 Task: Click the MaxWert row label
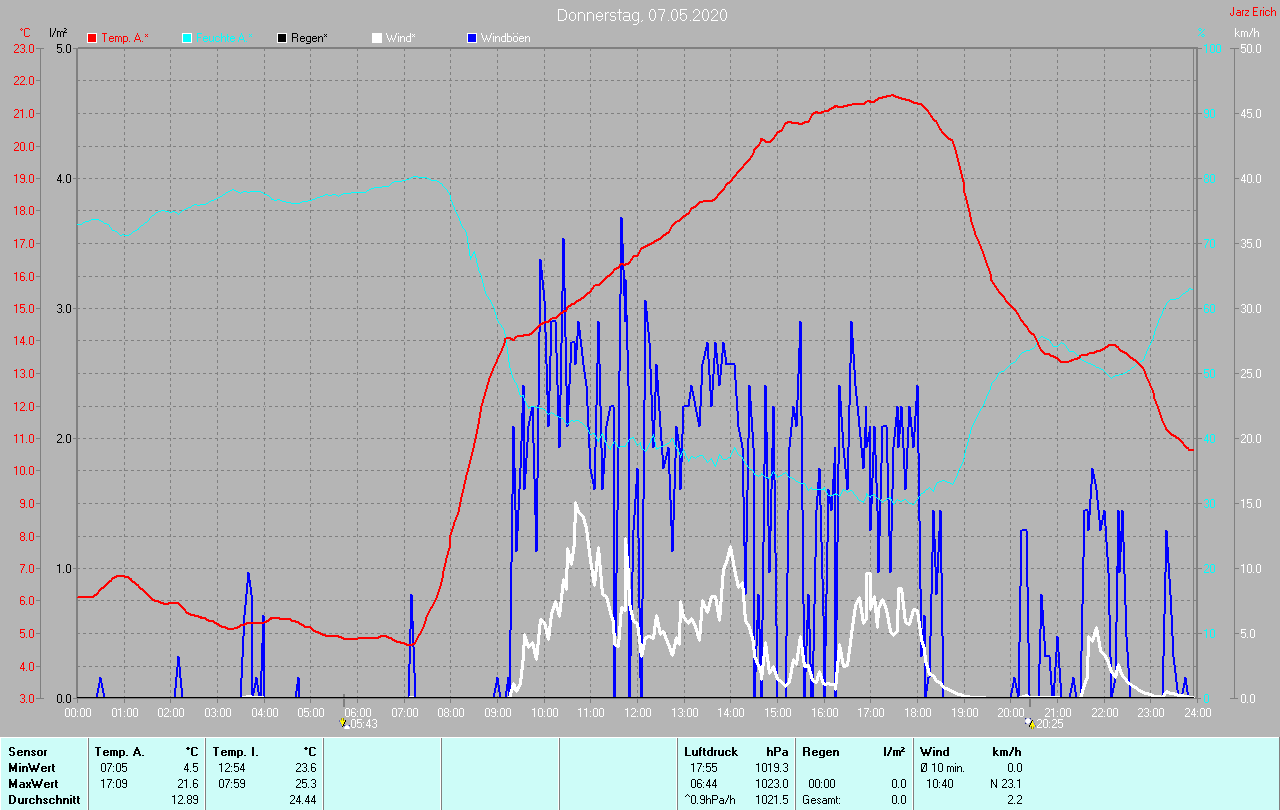coord(33,783)
